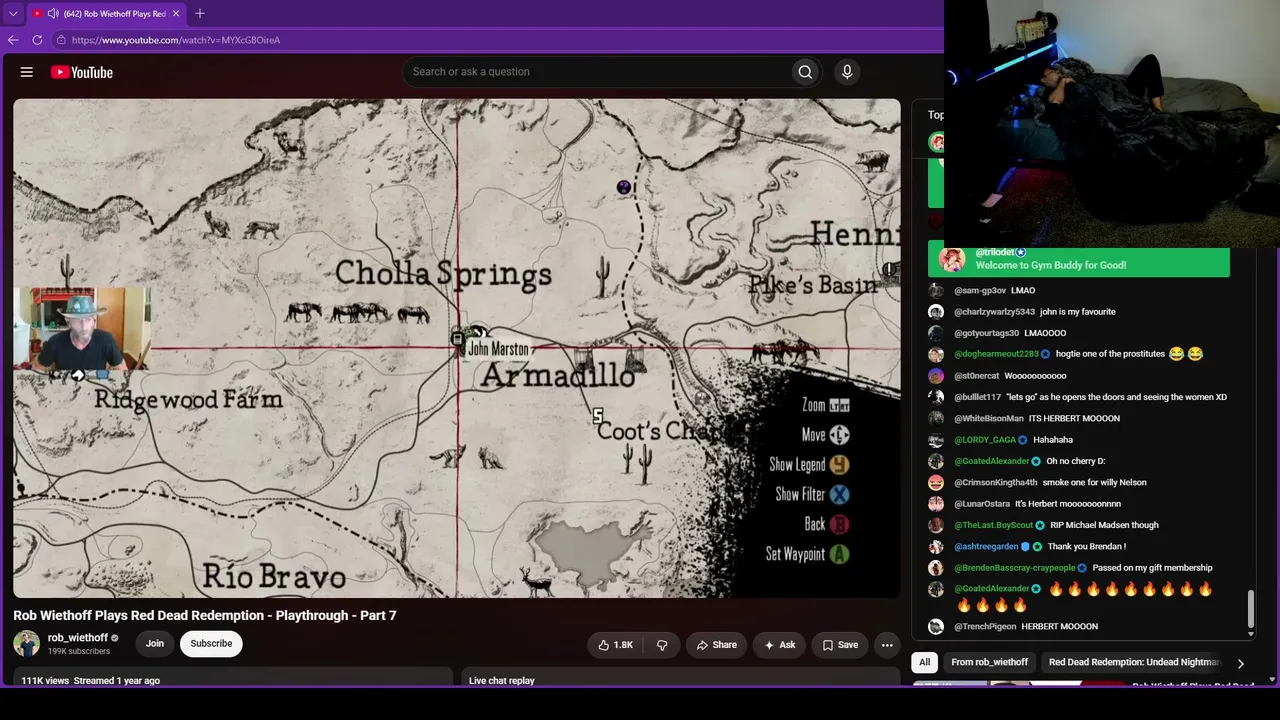Click the live chat scrollbar thumb
The height and width of the screenshot is (720, 1280).
[1250, 611]
